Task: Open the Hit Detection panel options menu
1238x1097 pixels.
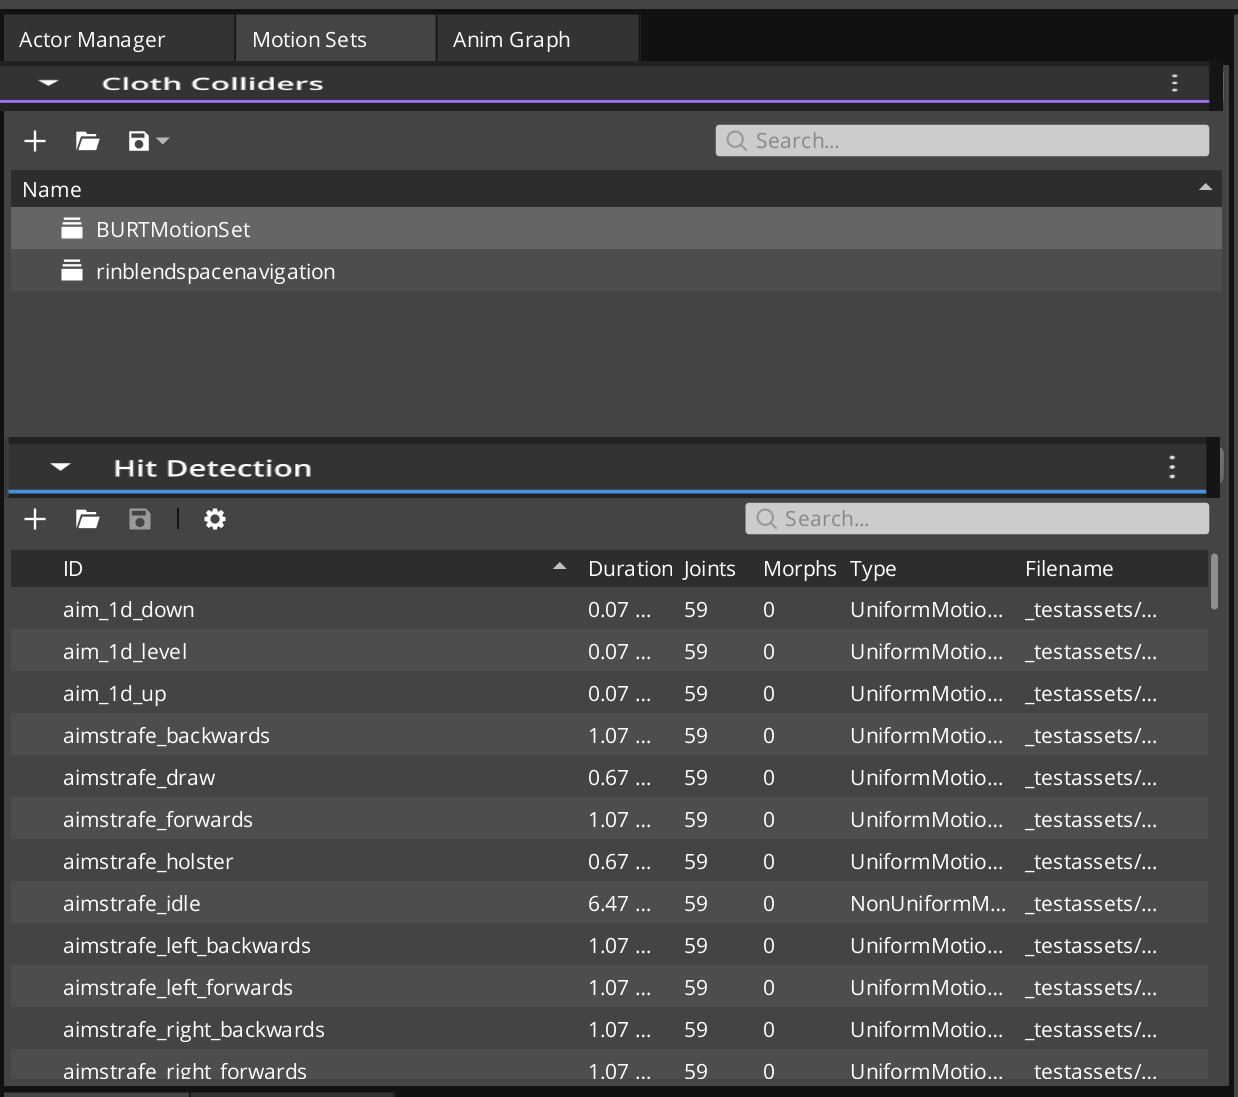Action: (x=1171, y=465)
